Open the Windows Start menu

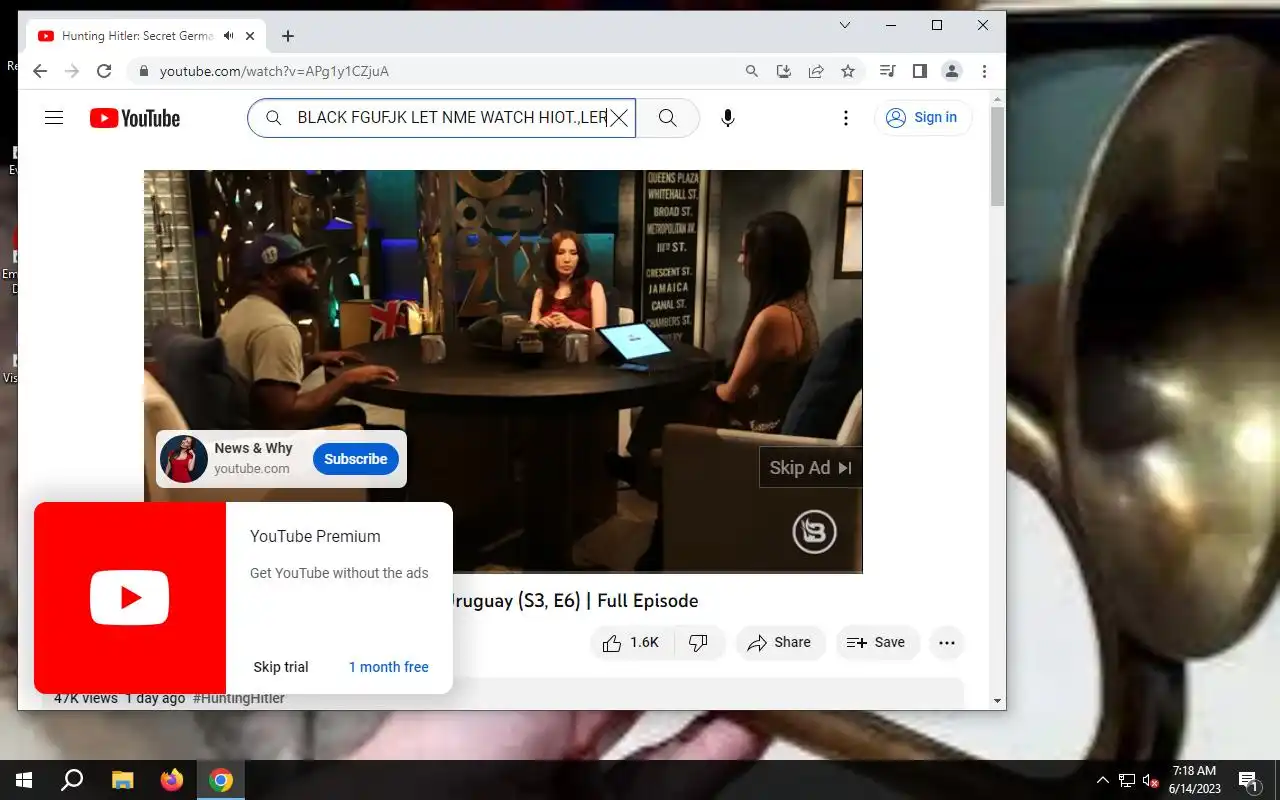point(24,780)
